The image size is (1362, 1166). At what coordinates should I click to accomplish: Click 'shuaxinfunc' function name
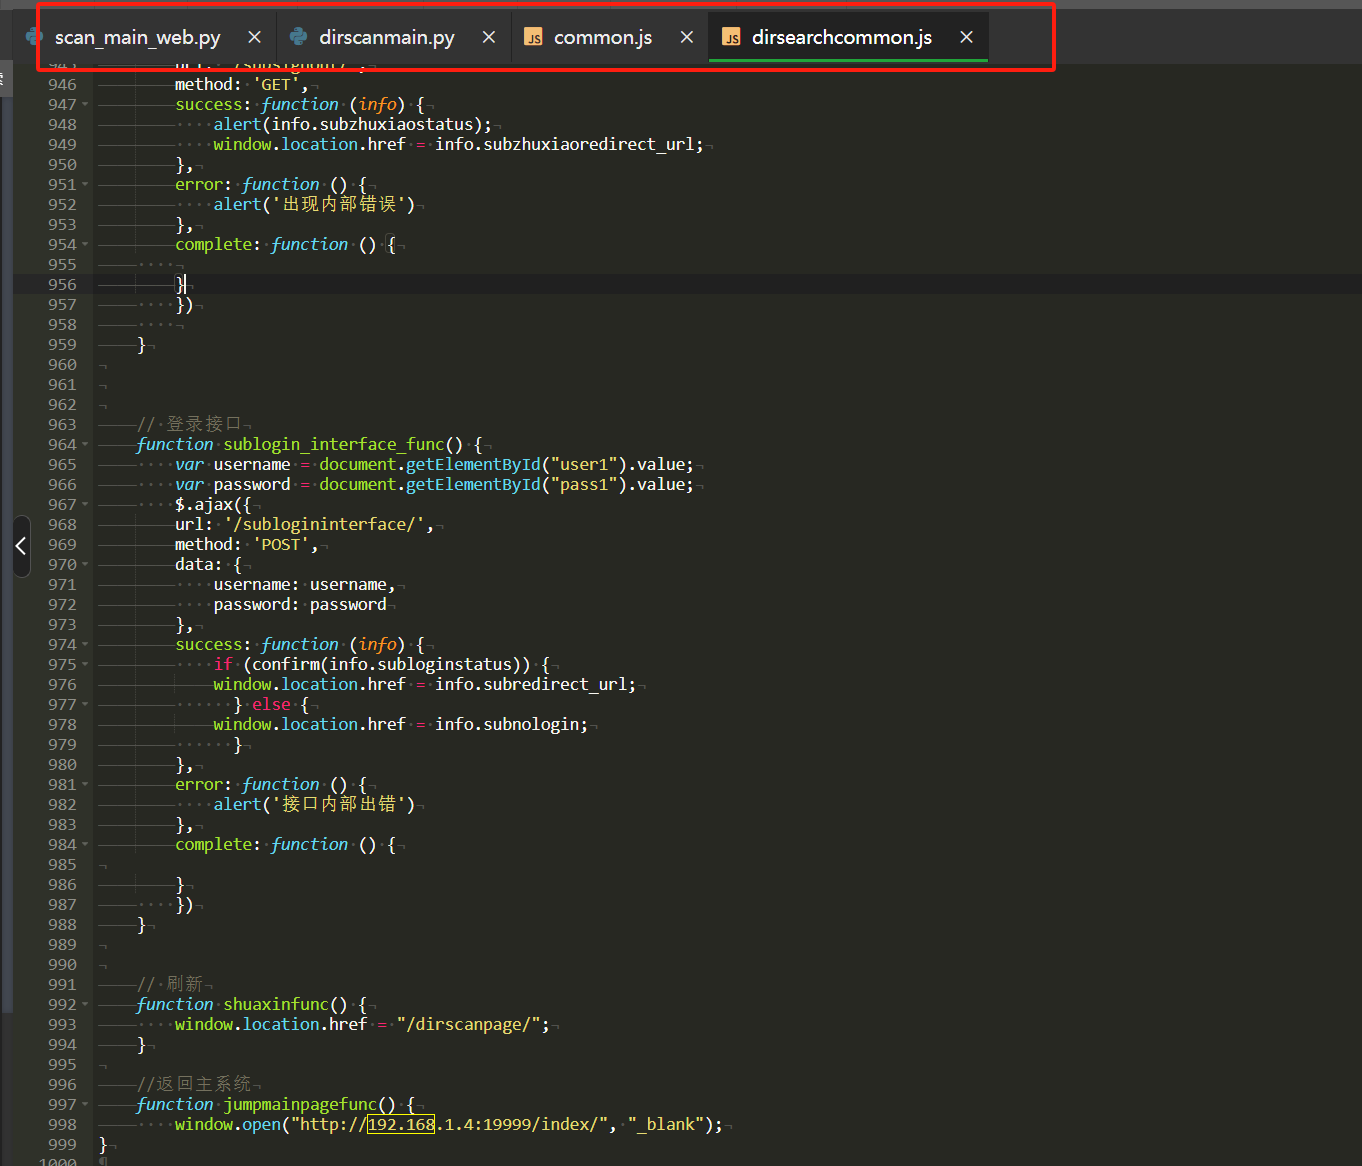click(x=276, y=1004)
